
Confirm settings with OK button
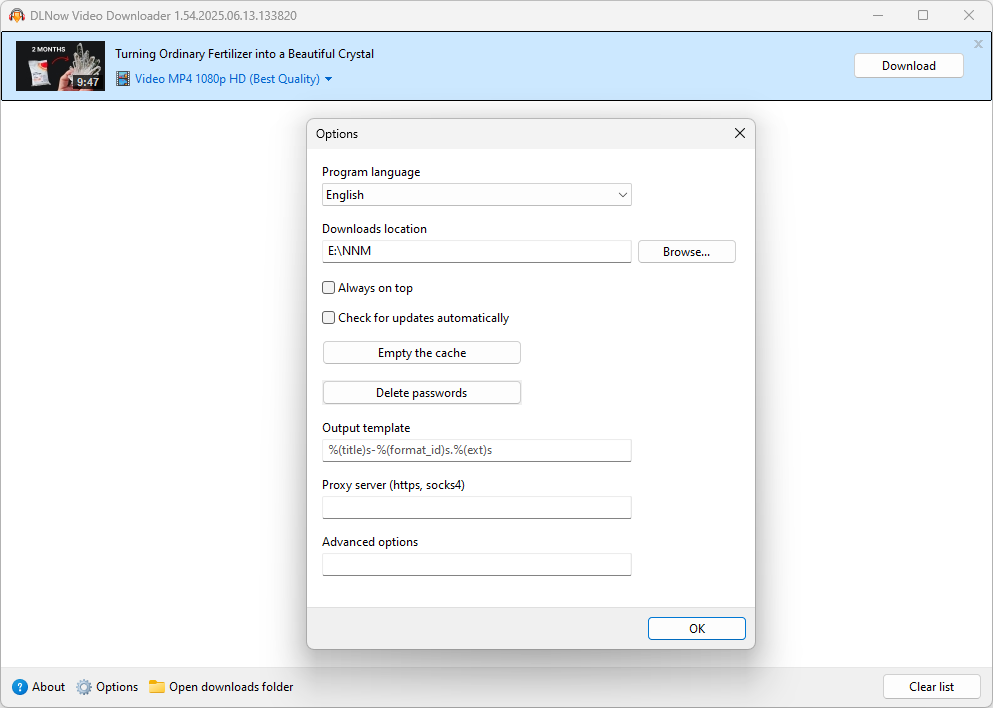tap(697, 628)
